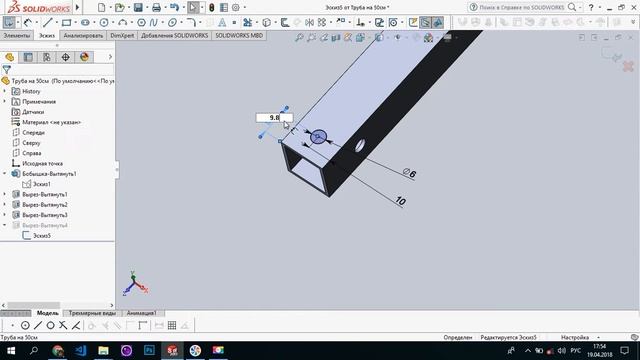Select the Offset Entities tool

tap(285, 22)
